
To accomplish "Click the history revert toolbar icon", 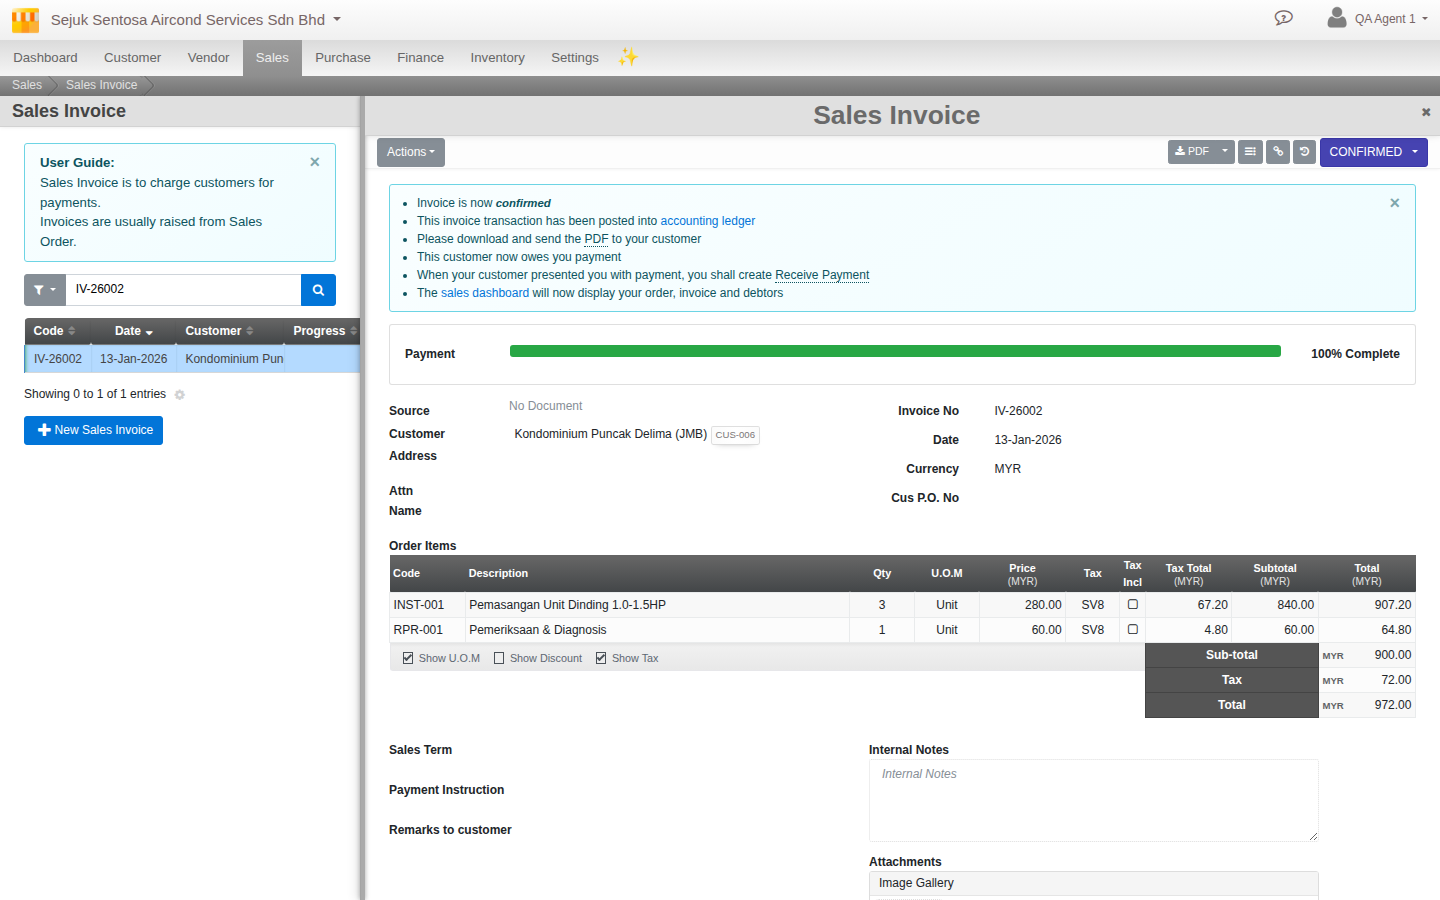I will pyautogui.click(x=1304, y=152).
